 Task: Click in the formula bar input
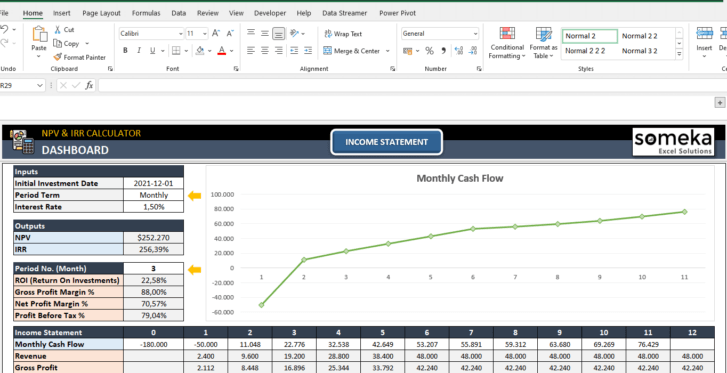pyautogui.click(x=413, y=85)
